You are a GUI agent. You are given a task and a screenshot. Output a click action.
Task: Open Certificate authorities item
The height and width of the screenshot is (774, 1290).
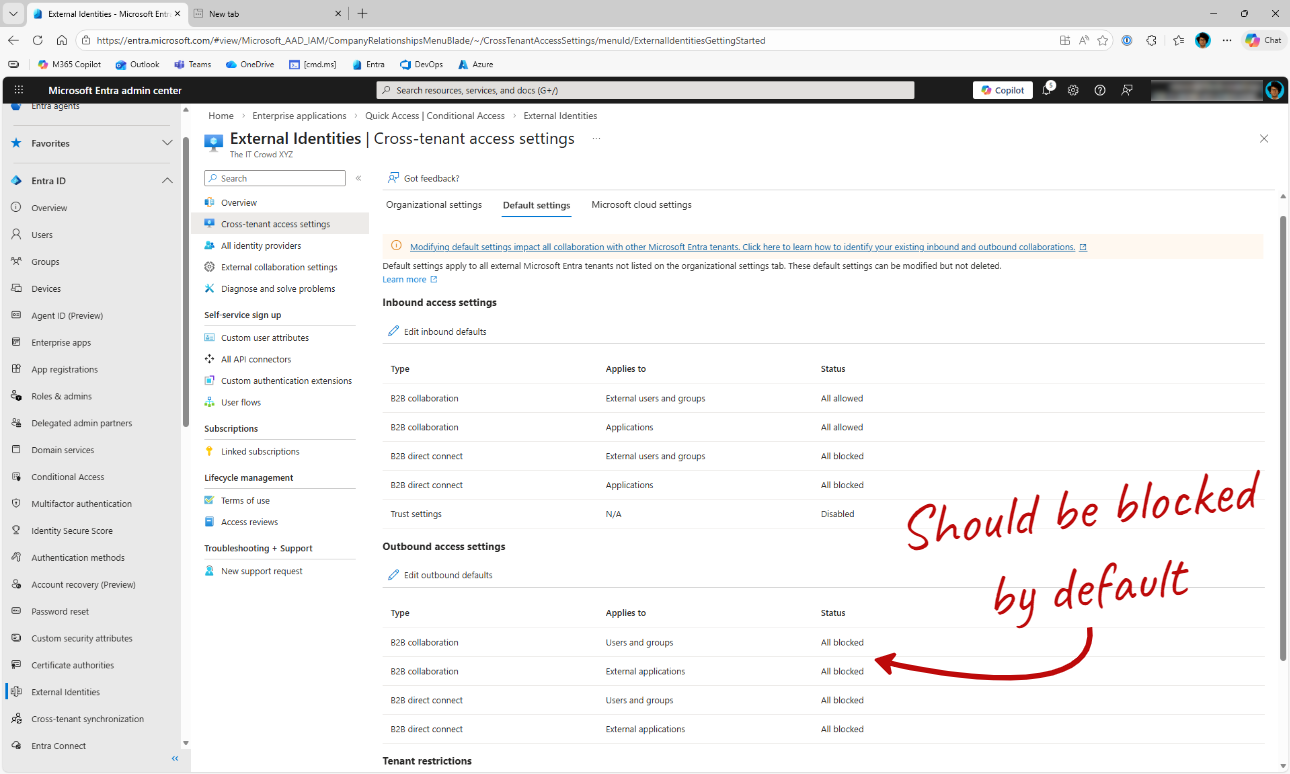tap(72, 665)
